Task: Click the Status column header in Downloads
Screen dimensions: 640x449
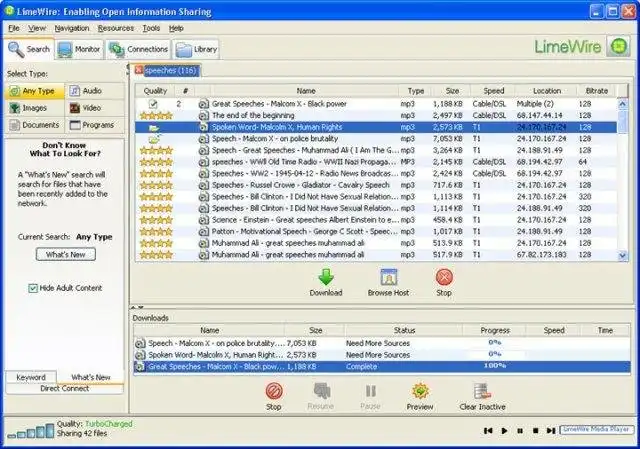Action: 404,330
